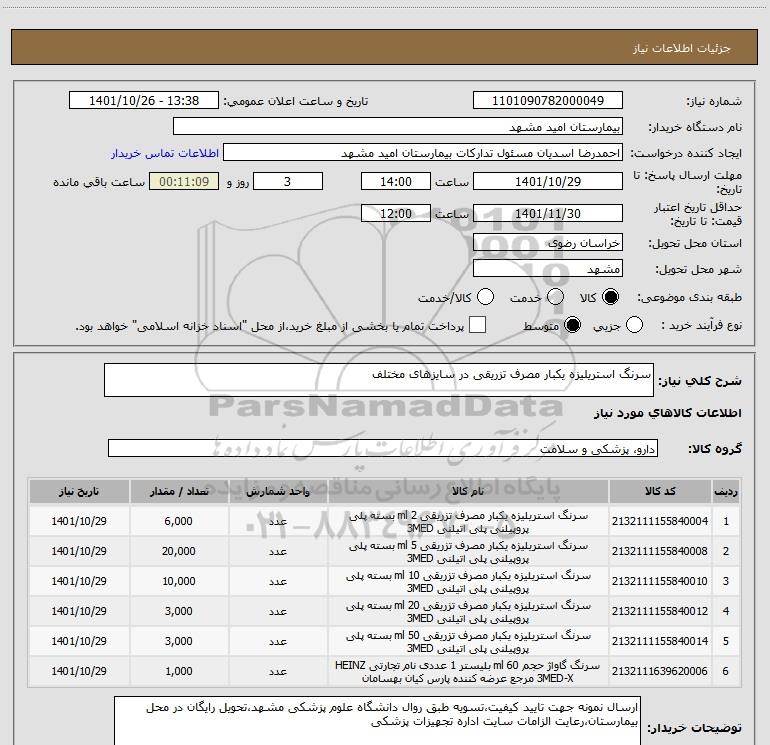
Task: Choose the جزیی purchase process radio
Action: [x=634, y=325]
